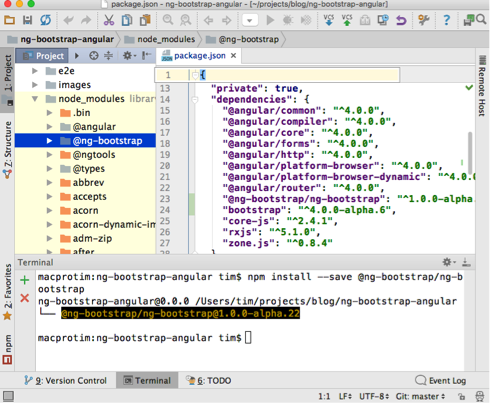Select the Terminal tool tab
The height and width of the screenshot is (403, 490).
pos(147,380)
